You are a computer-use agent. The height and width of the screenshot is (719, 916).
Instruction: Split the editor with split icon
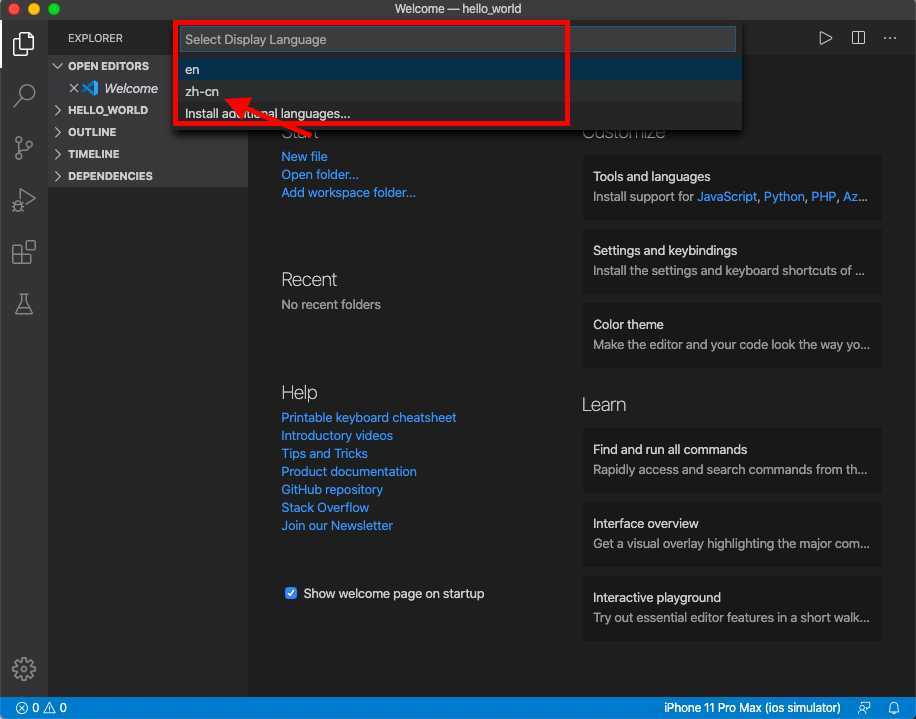[858, 39]
